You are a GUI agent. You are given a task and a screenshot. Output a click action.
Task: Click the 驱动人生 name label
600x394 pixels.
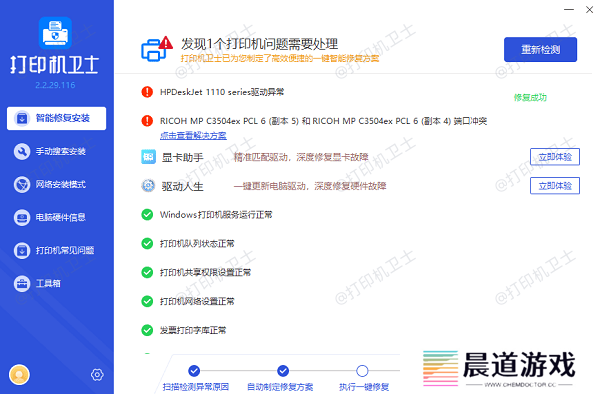point(183,186)
